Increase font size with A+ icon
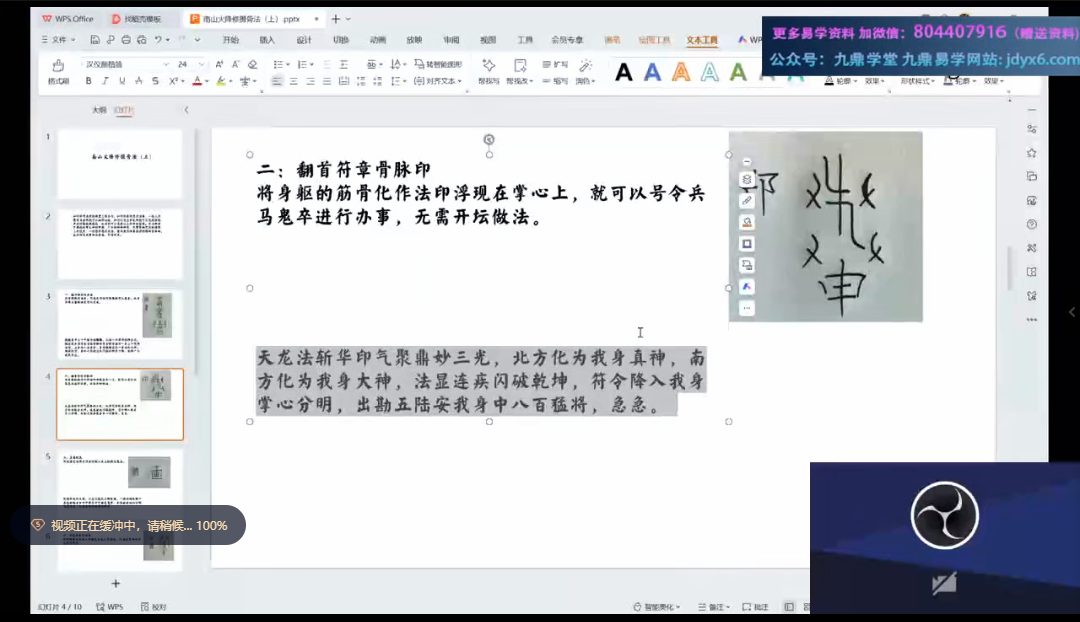The width and height of the screenshot is (1080, 622). tap(220, 64)
